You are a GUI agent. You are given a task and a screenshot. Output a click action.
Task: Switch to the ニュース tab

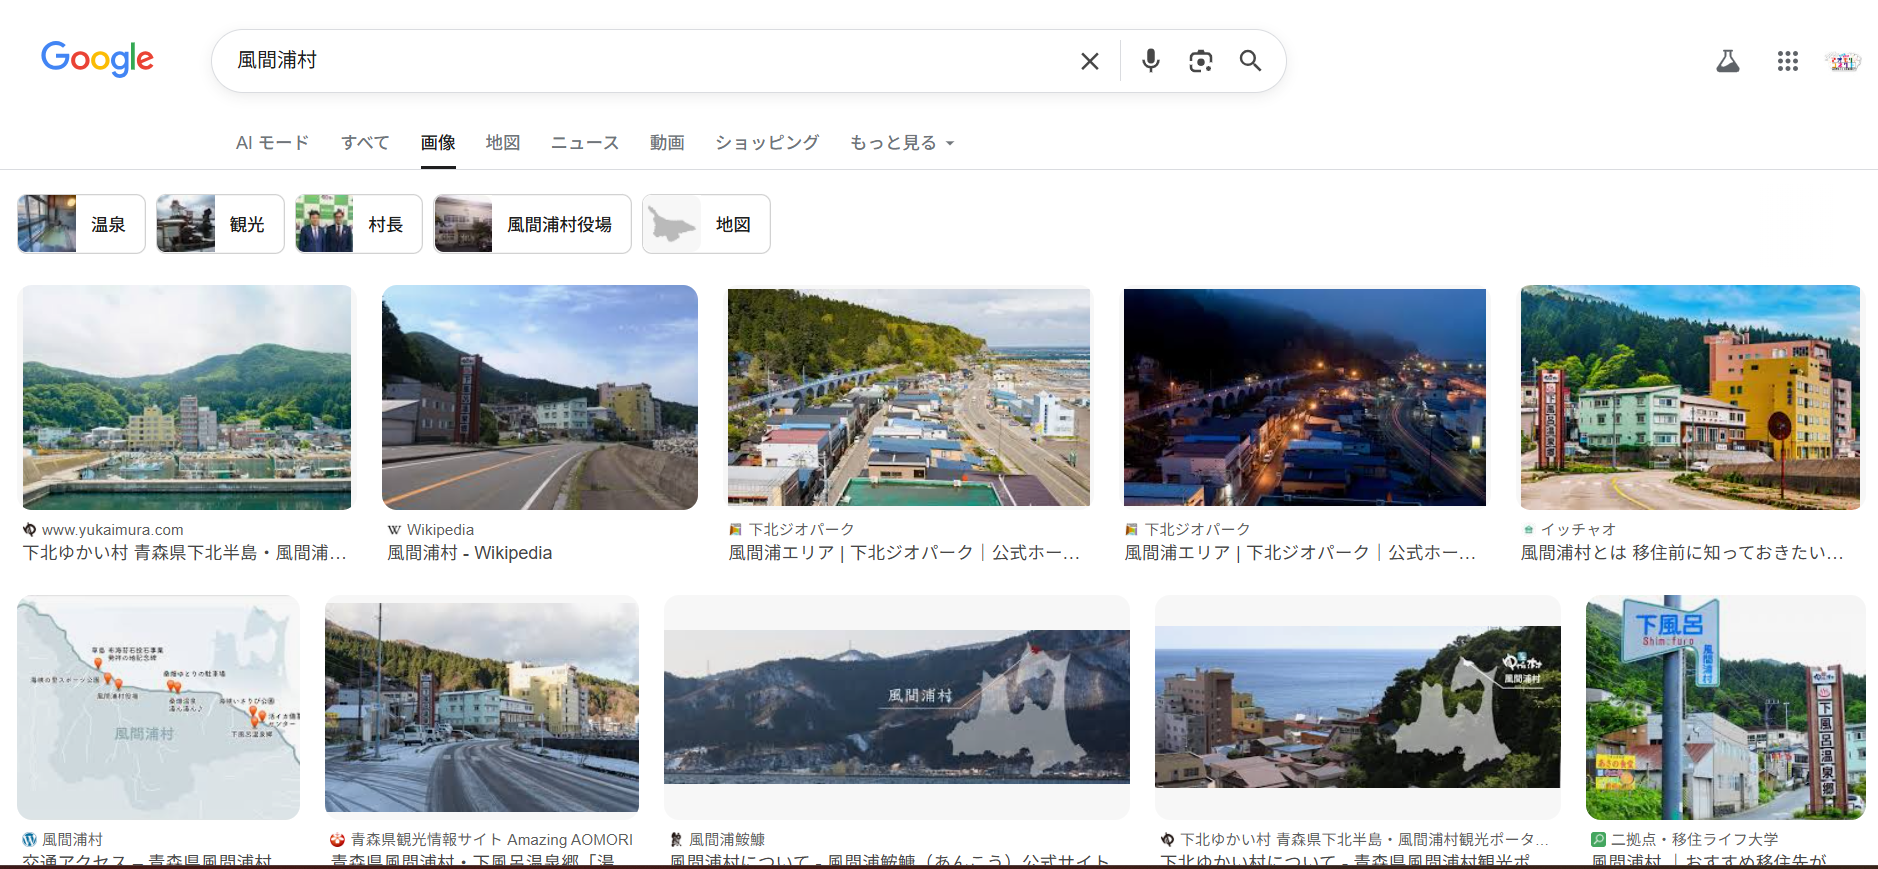(x=585, y=143)
